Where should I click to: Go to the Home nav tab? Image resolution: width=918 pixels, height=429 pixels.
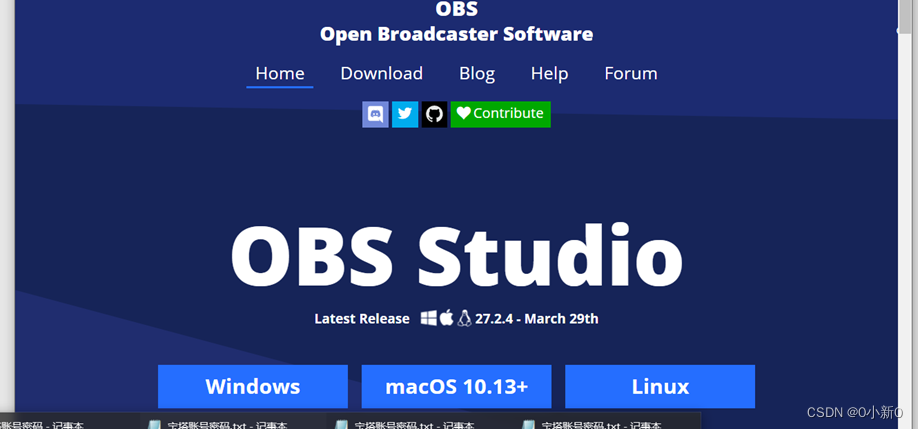pos(280,74)
